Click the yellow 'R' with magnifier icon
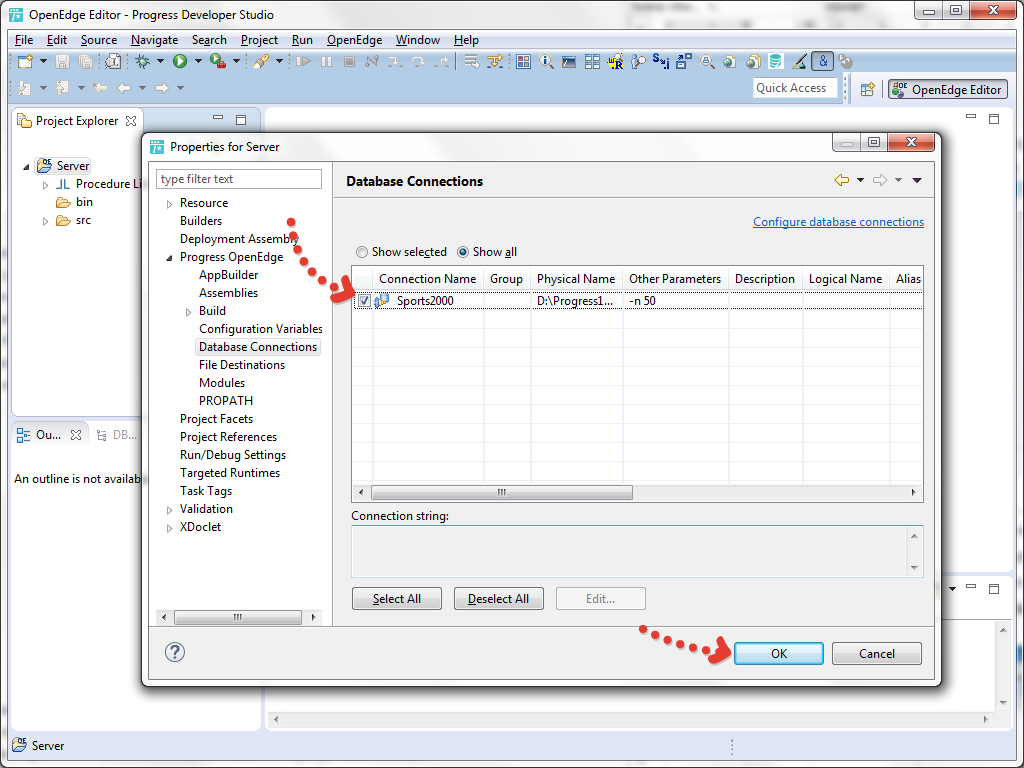This screenshot has height=768, width=1024. [615, 61]
